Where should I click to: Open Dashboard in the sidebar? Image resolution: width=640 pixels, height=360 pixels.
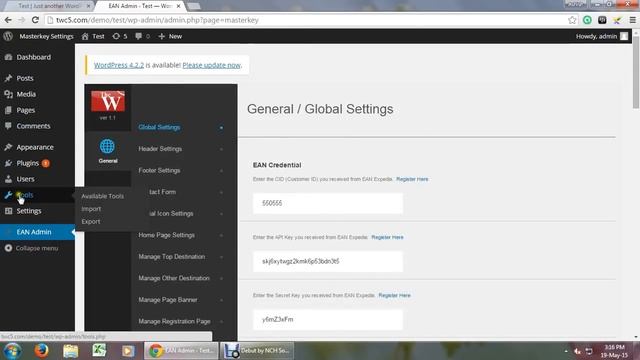pyautogui.click(x=33, y=57)
